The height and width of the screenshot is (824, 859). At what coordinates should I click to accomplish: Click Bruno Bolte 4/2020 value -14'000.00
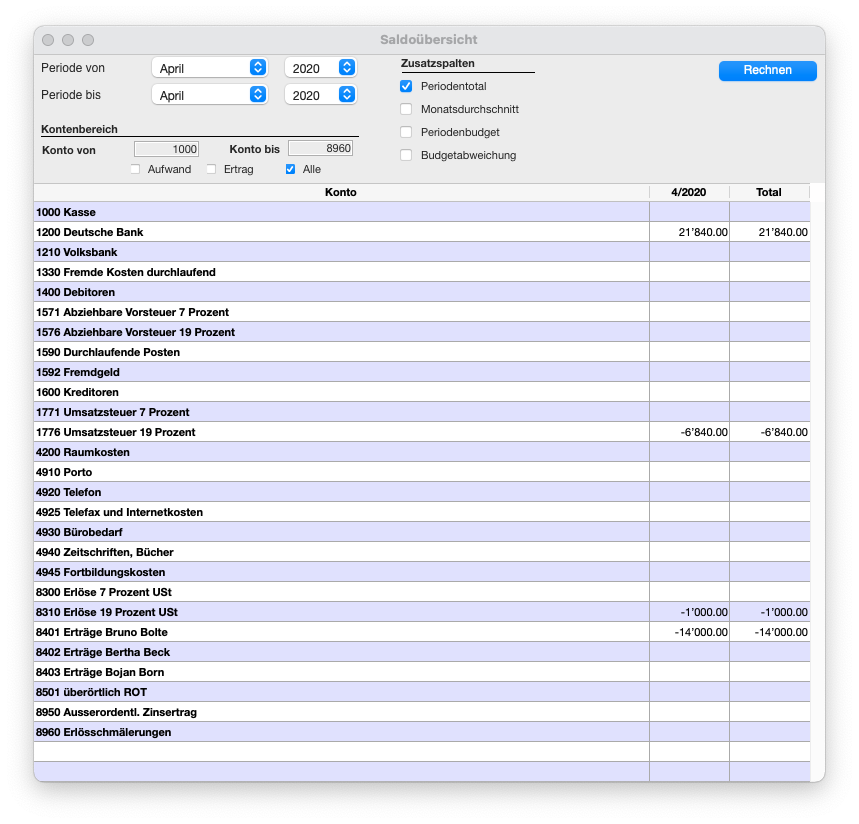coord(701,632)
